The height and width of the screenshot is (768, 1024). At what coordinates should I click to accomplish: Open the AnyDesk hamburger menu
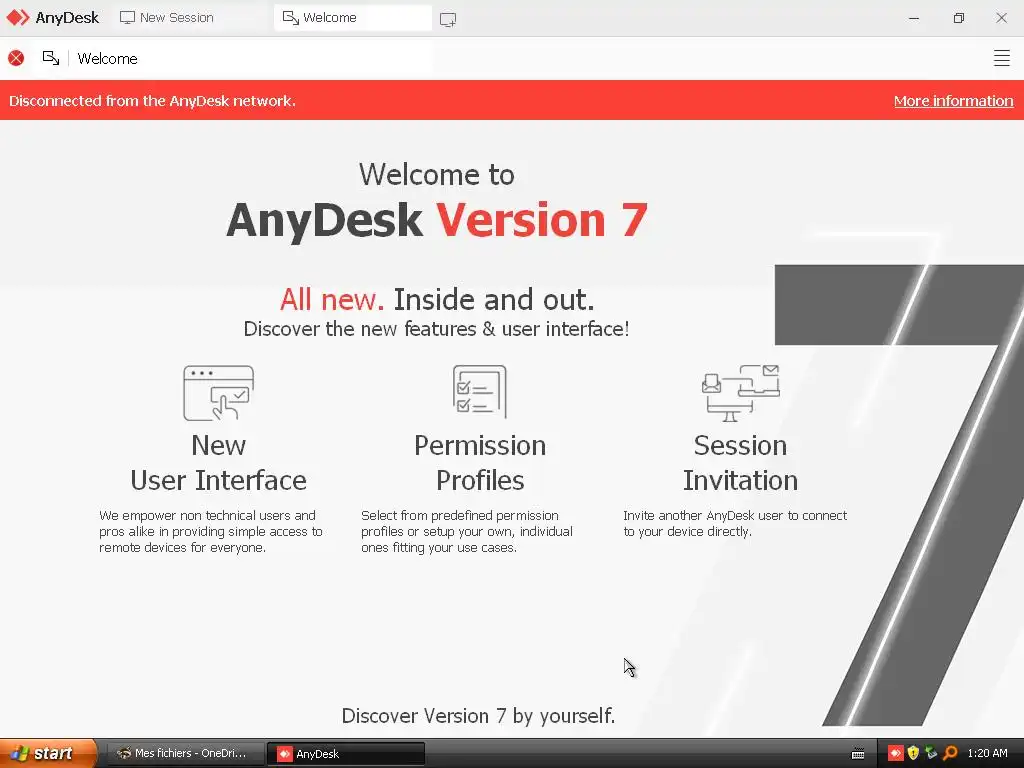click(x=1001, y=58)
